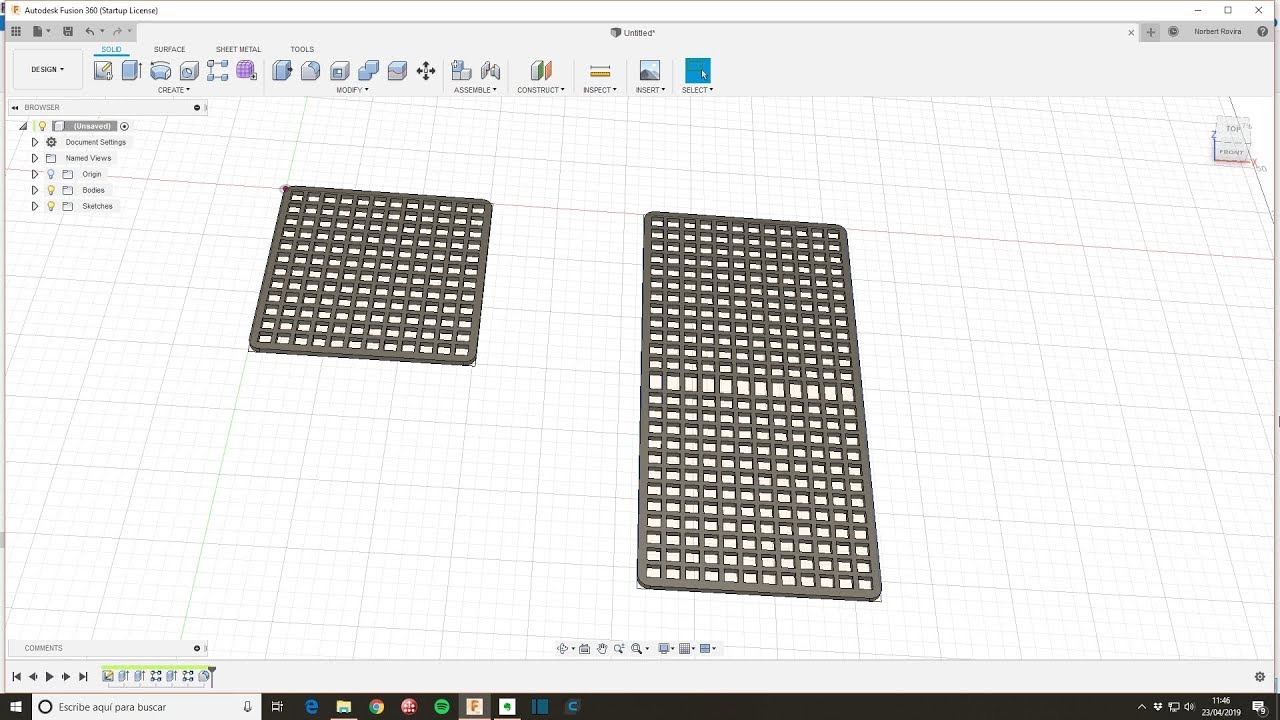
Task: Open the DESIGN workspace dropdown
Action: (x=47, y=70)
